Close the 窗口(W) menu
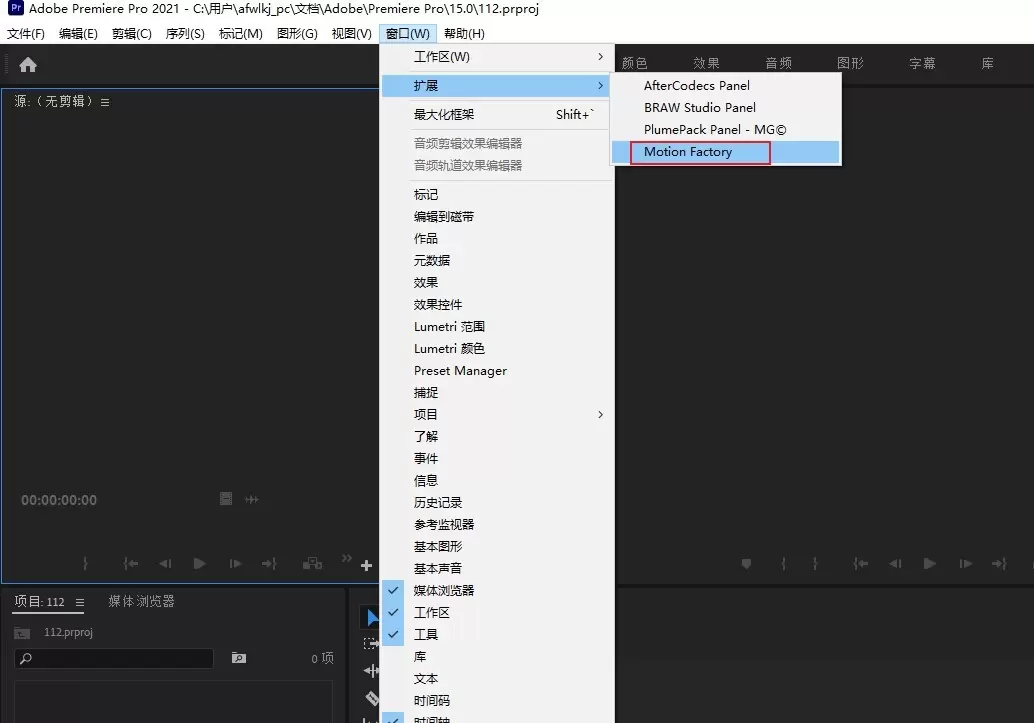 pyautogui.click(x=408, y=34)
